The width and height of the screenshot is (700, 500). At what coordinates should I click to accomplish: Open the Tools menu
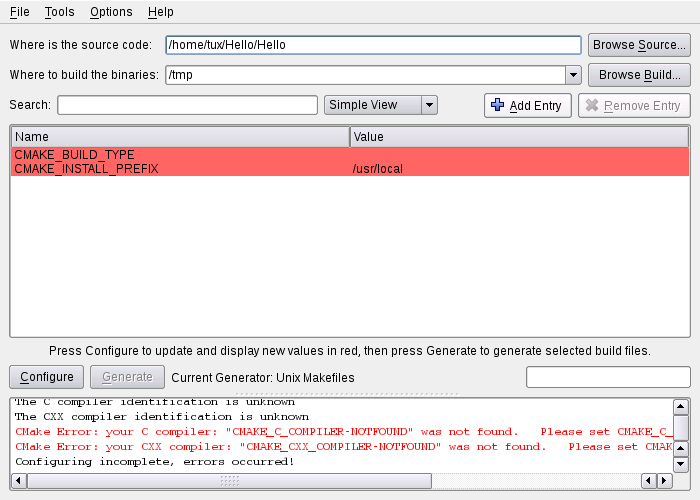59,12
